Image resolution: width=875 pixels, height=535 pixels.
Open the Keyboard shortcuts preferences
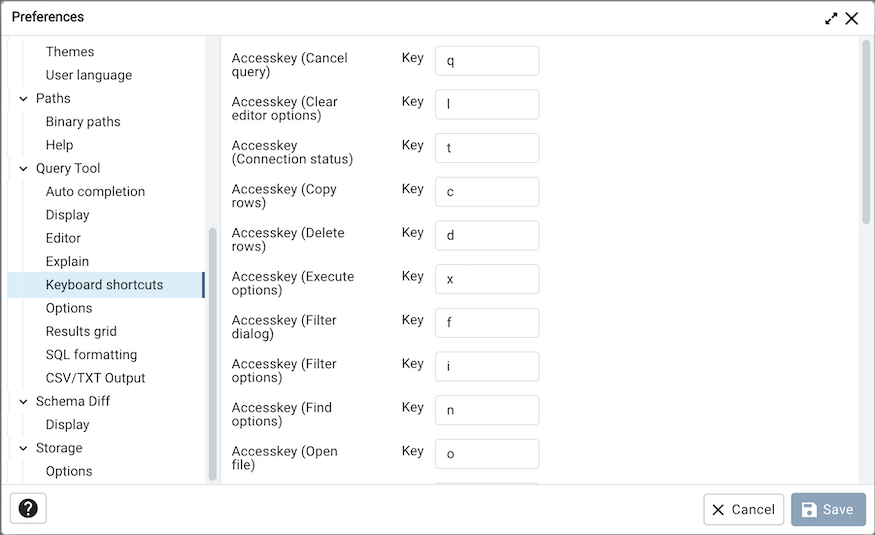click(104, 285)
